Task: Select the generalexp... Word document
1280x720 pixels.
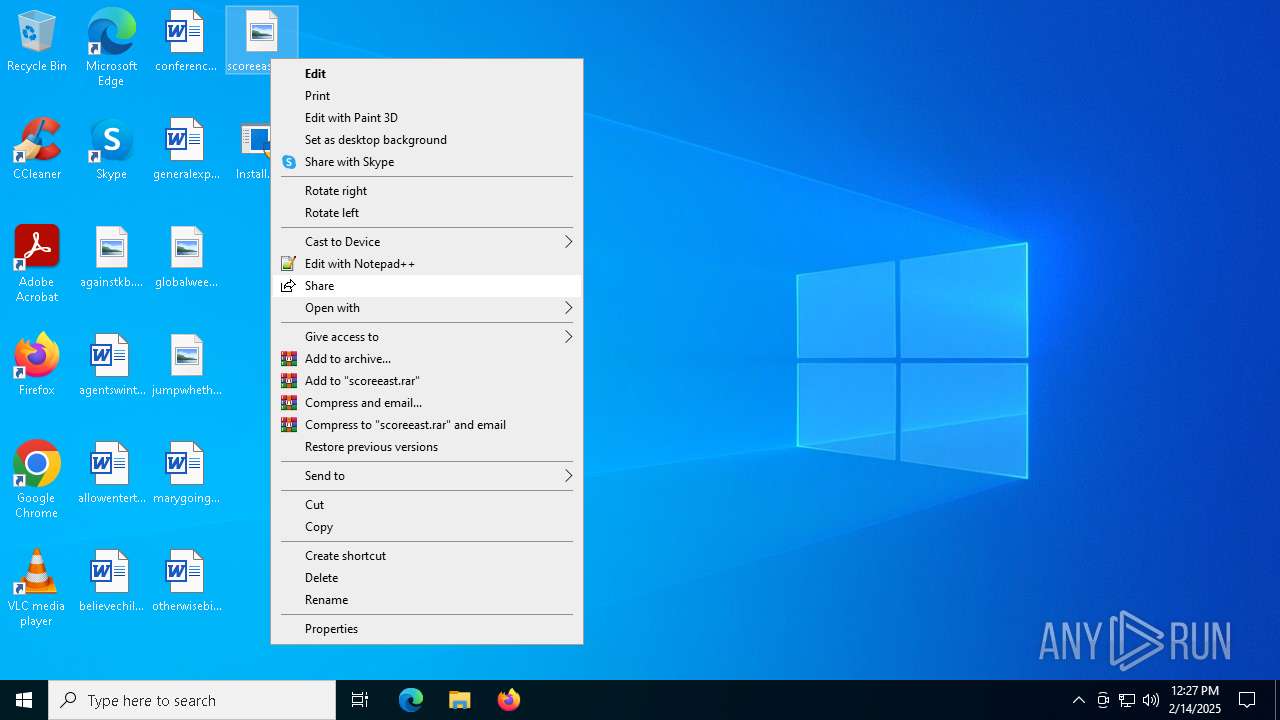Action: click(185, 150)
